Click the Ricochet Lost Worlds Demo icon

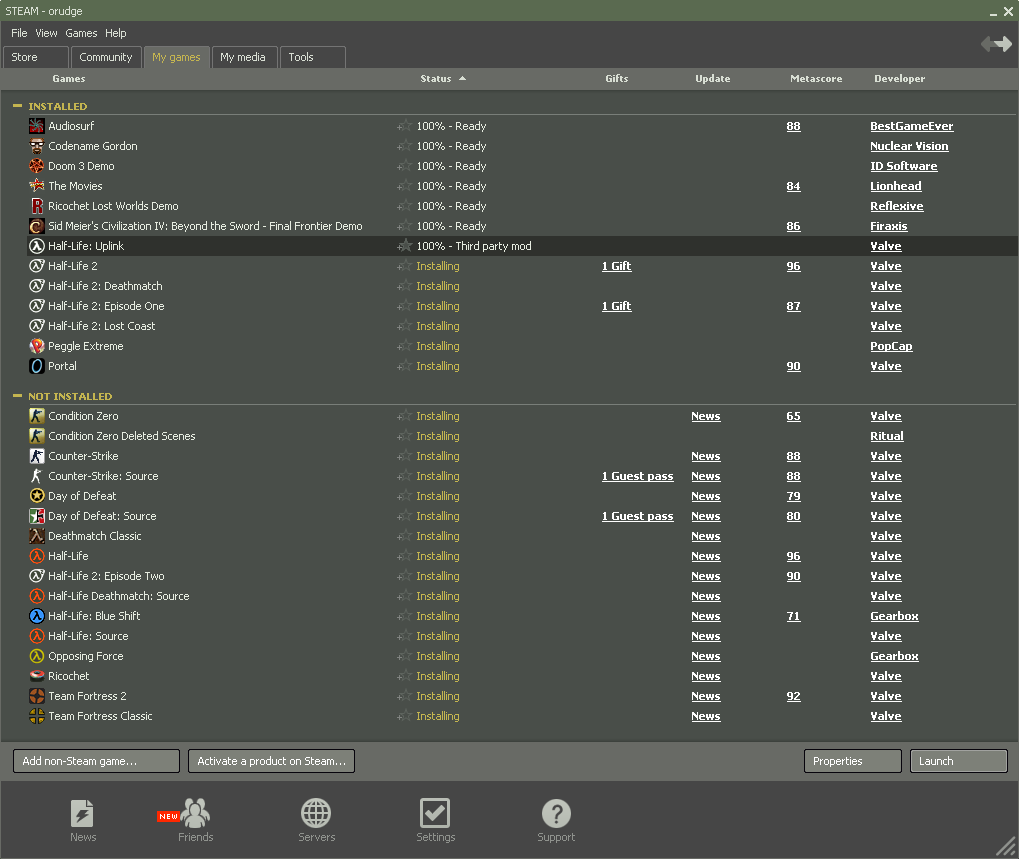point(37,206)
